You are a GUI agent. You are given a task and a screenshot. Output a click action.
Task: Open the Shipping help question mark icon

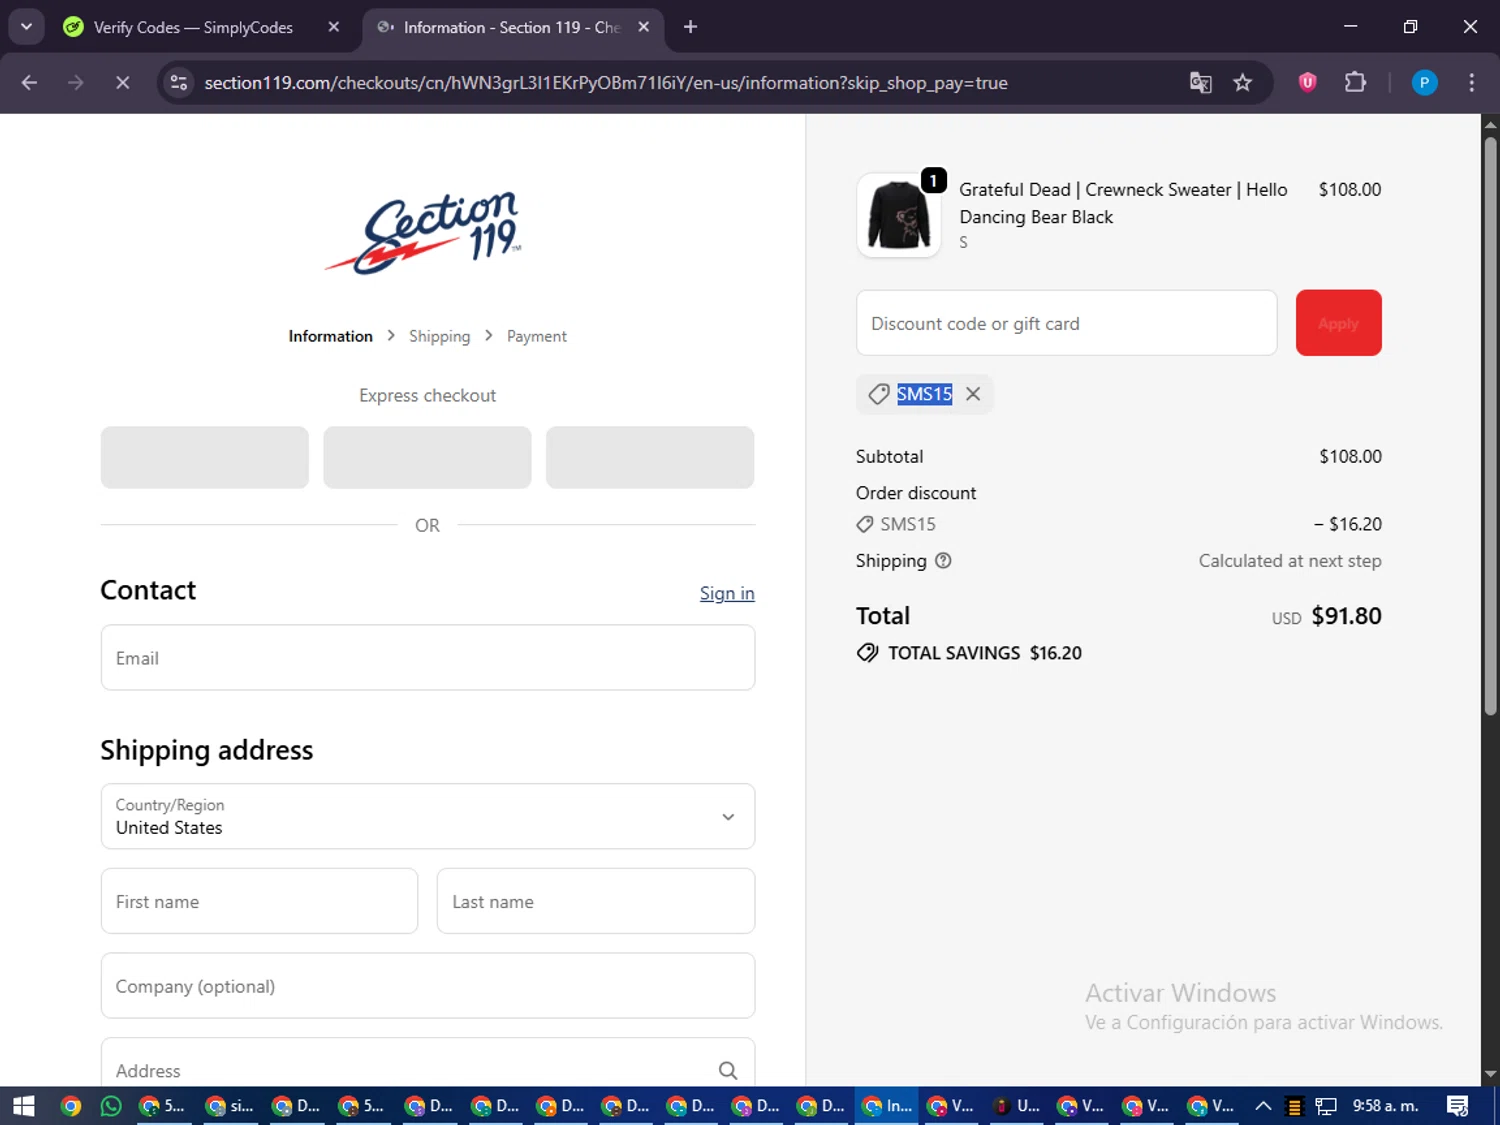pyautogui.click(x=943, y=561)
